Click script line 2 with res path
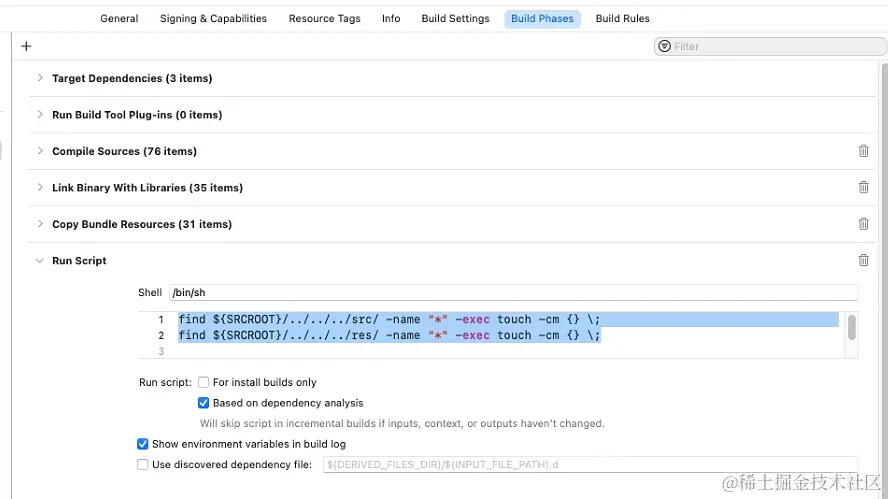This screenshot has height=499, width=888. (389, 335)
